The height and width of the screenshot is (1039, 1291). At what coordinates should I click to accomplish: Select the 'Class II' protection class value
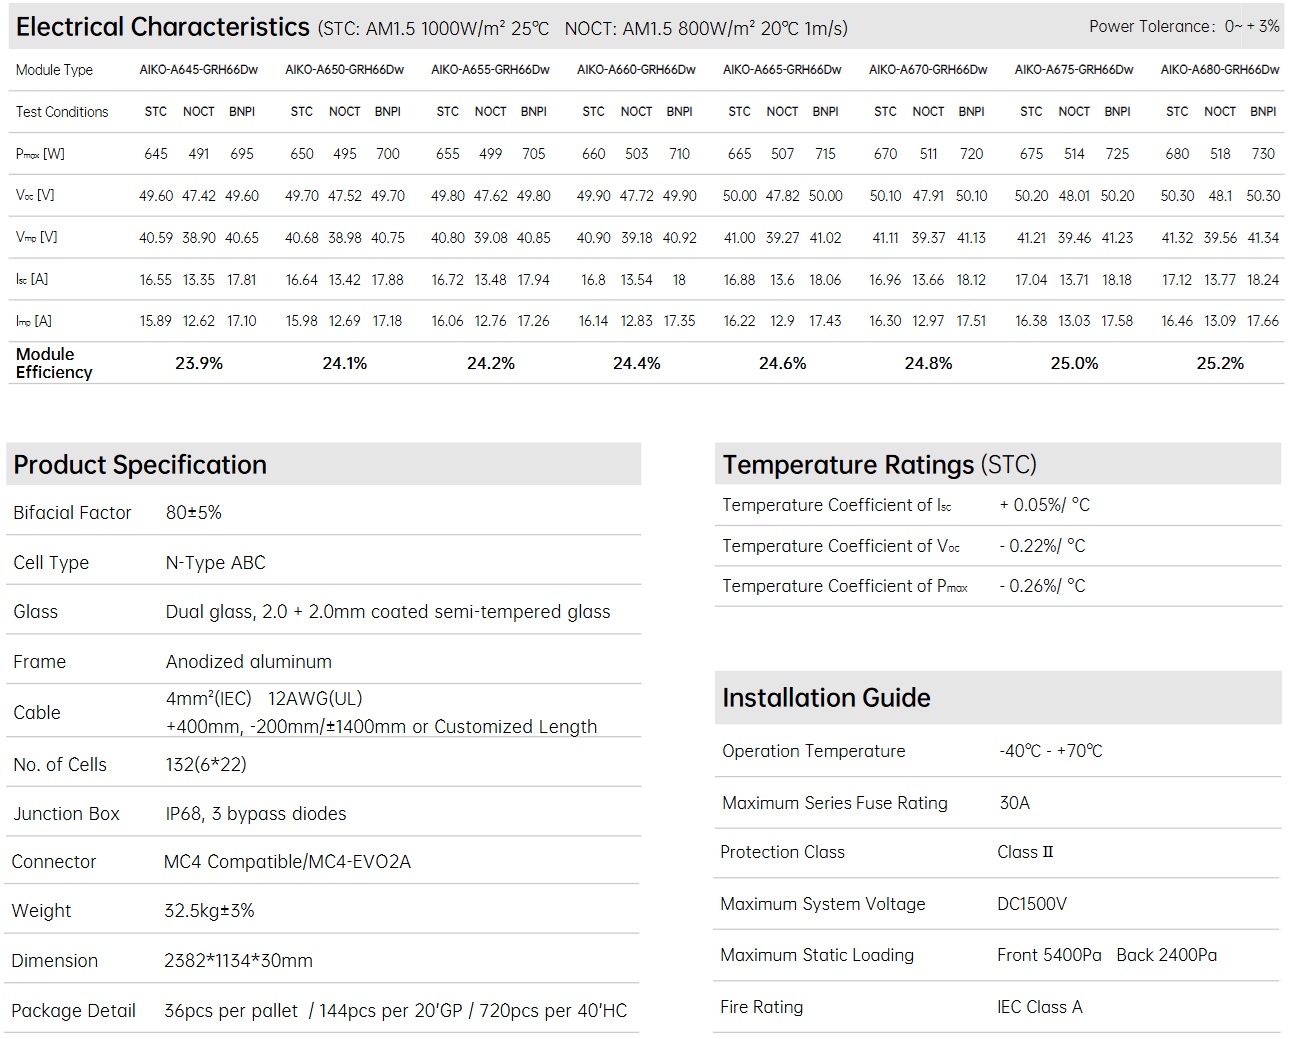pos(1025,852)
